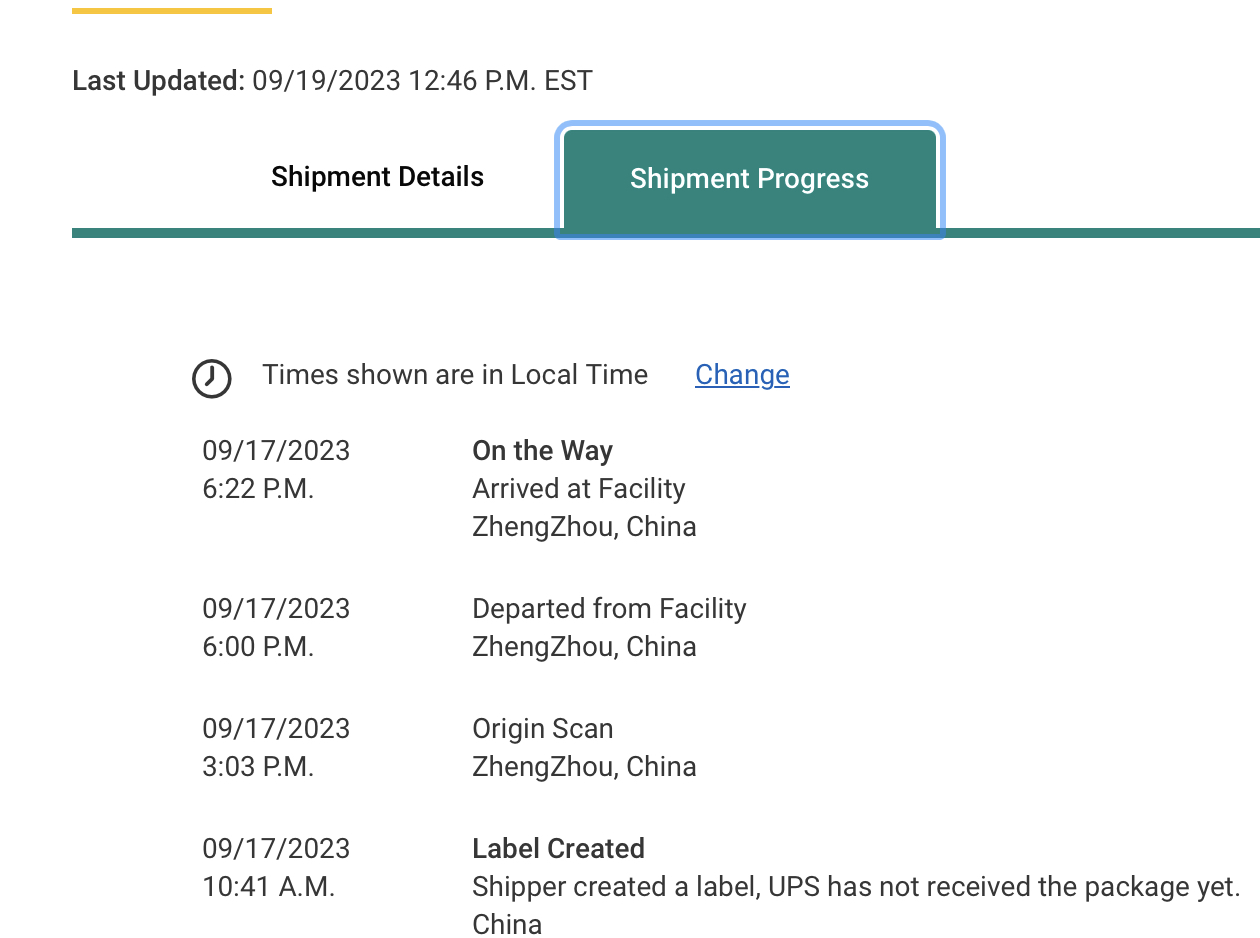Switch to the Shipment Details tab

[x=377, y=178]
